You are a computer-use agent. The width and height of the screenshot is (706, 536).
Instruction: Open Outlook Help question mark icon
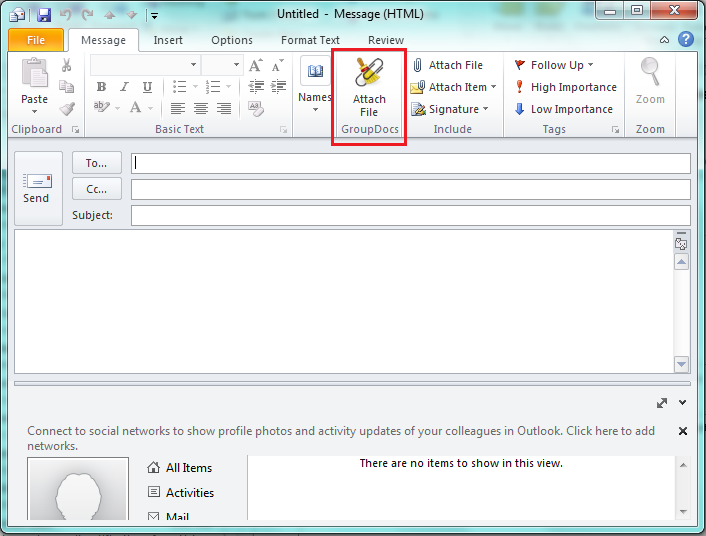[x=686, y=39]
